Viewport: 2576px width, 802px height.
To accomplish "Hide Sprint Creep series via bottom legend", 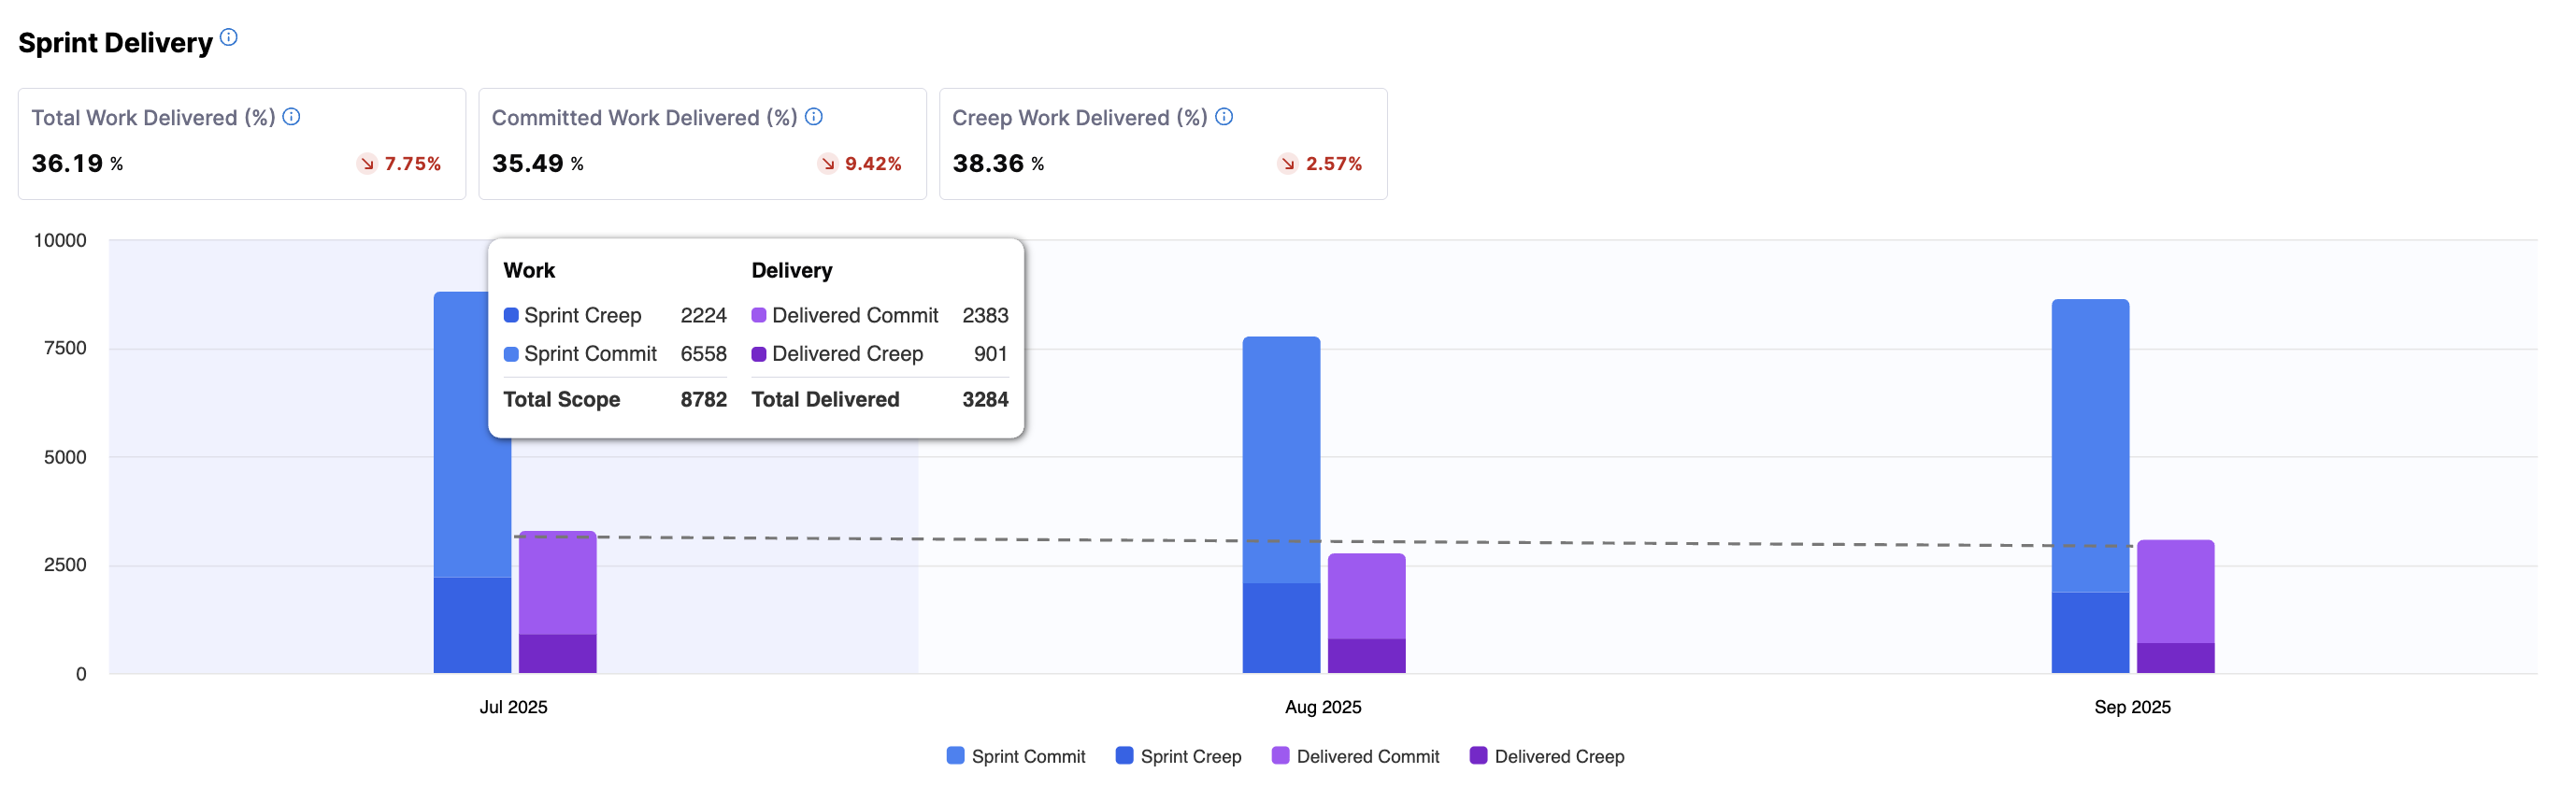I will (x=1178, y=757).
